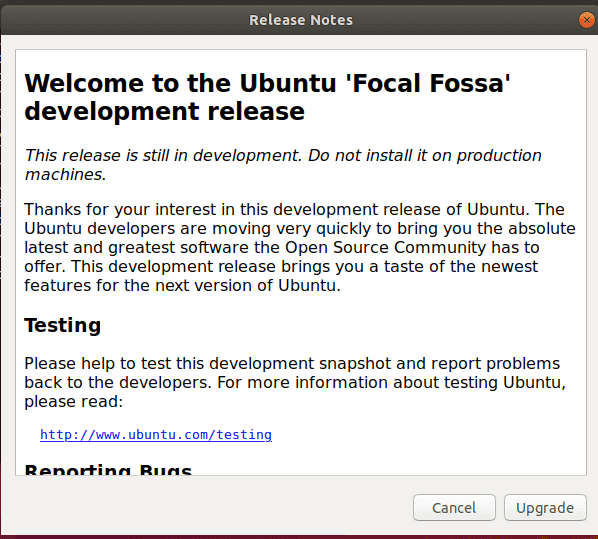The height and width of the screenshot is (539, 598).
Task: Click the 'back to the developers' sentence line
Action: coord(295,382)
